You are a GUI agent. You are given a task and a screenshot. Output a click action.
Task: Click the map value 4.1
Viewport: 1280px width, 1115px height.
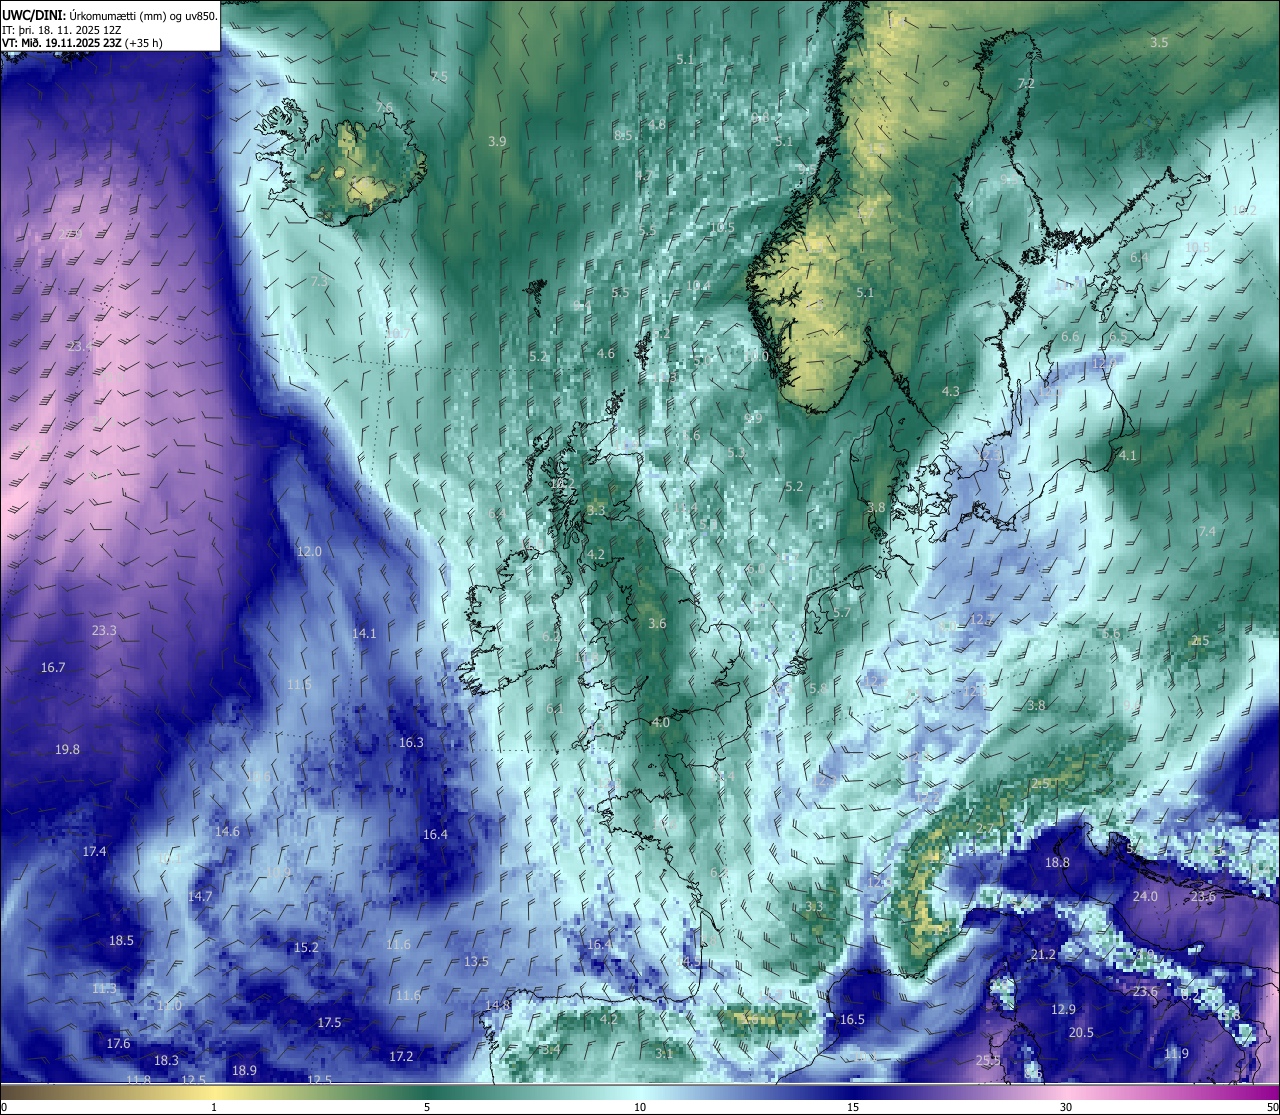coord(1128,456)
